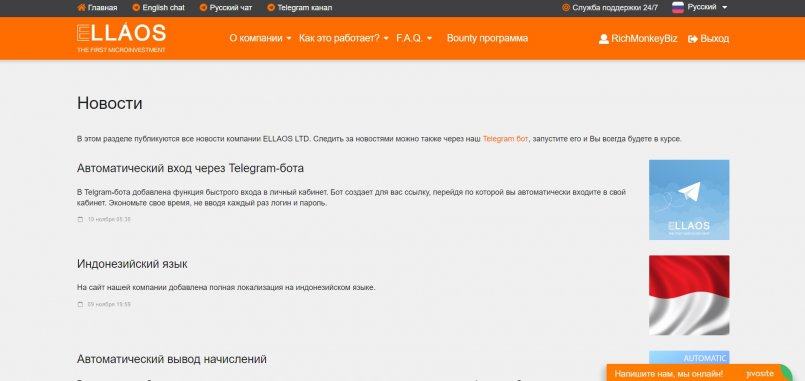
Task: Click Выход to log out
Action: (x=714, y=39)
